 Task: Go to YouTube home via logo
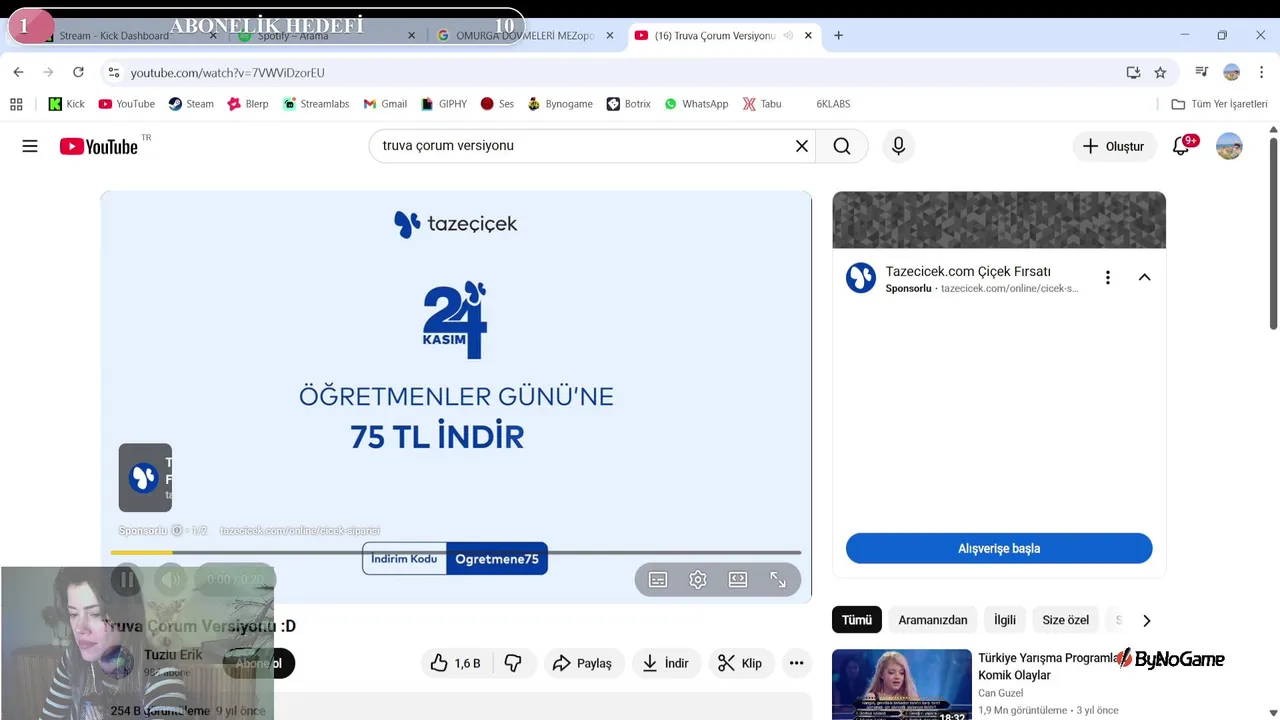pyautogui.click(x=99, y=147)
